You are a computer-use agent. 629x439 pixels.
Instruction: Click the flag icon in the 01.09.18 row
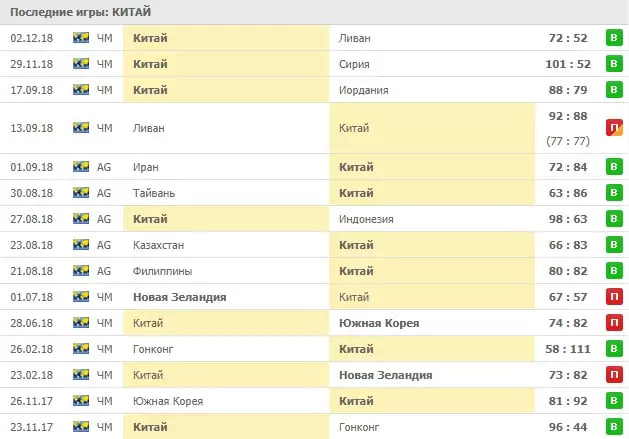click(81, 167)
